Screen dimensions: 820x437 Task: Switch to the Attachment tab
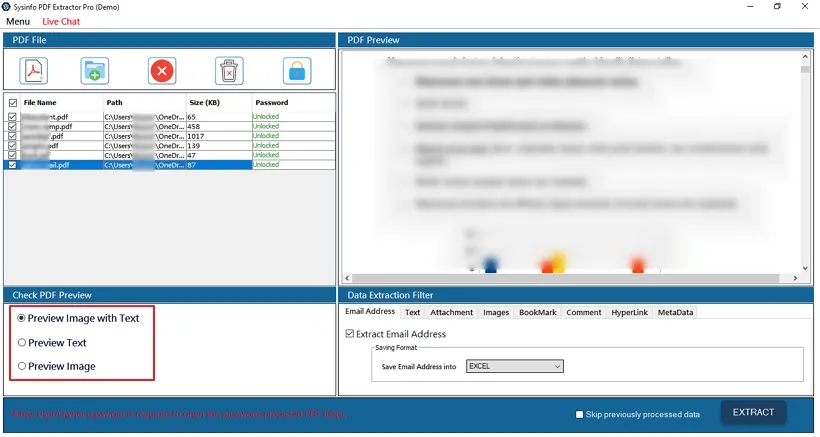coord(451,313)
